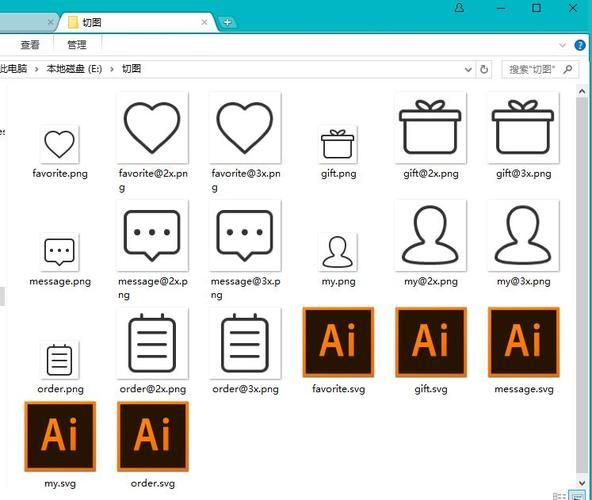
Task: Select the favorite@3x.png heart thumbnail
Action: (x=245, y=128)
